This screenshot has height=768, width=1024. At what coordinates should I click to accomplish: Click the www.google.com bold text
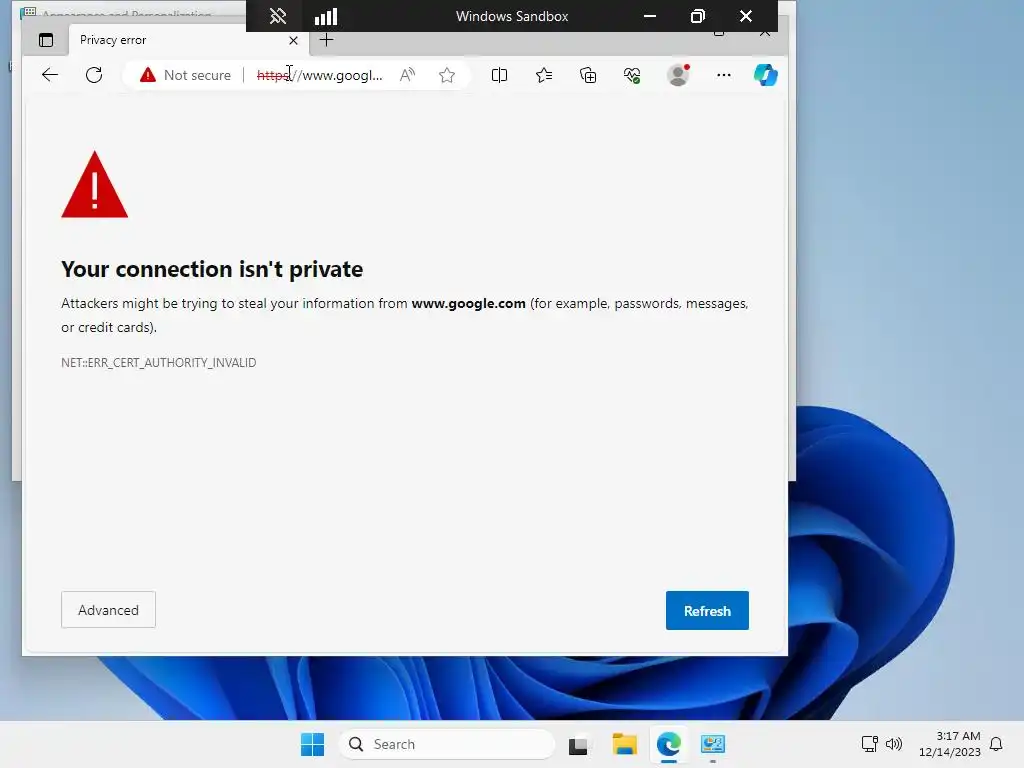point(468,303)
